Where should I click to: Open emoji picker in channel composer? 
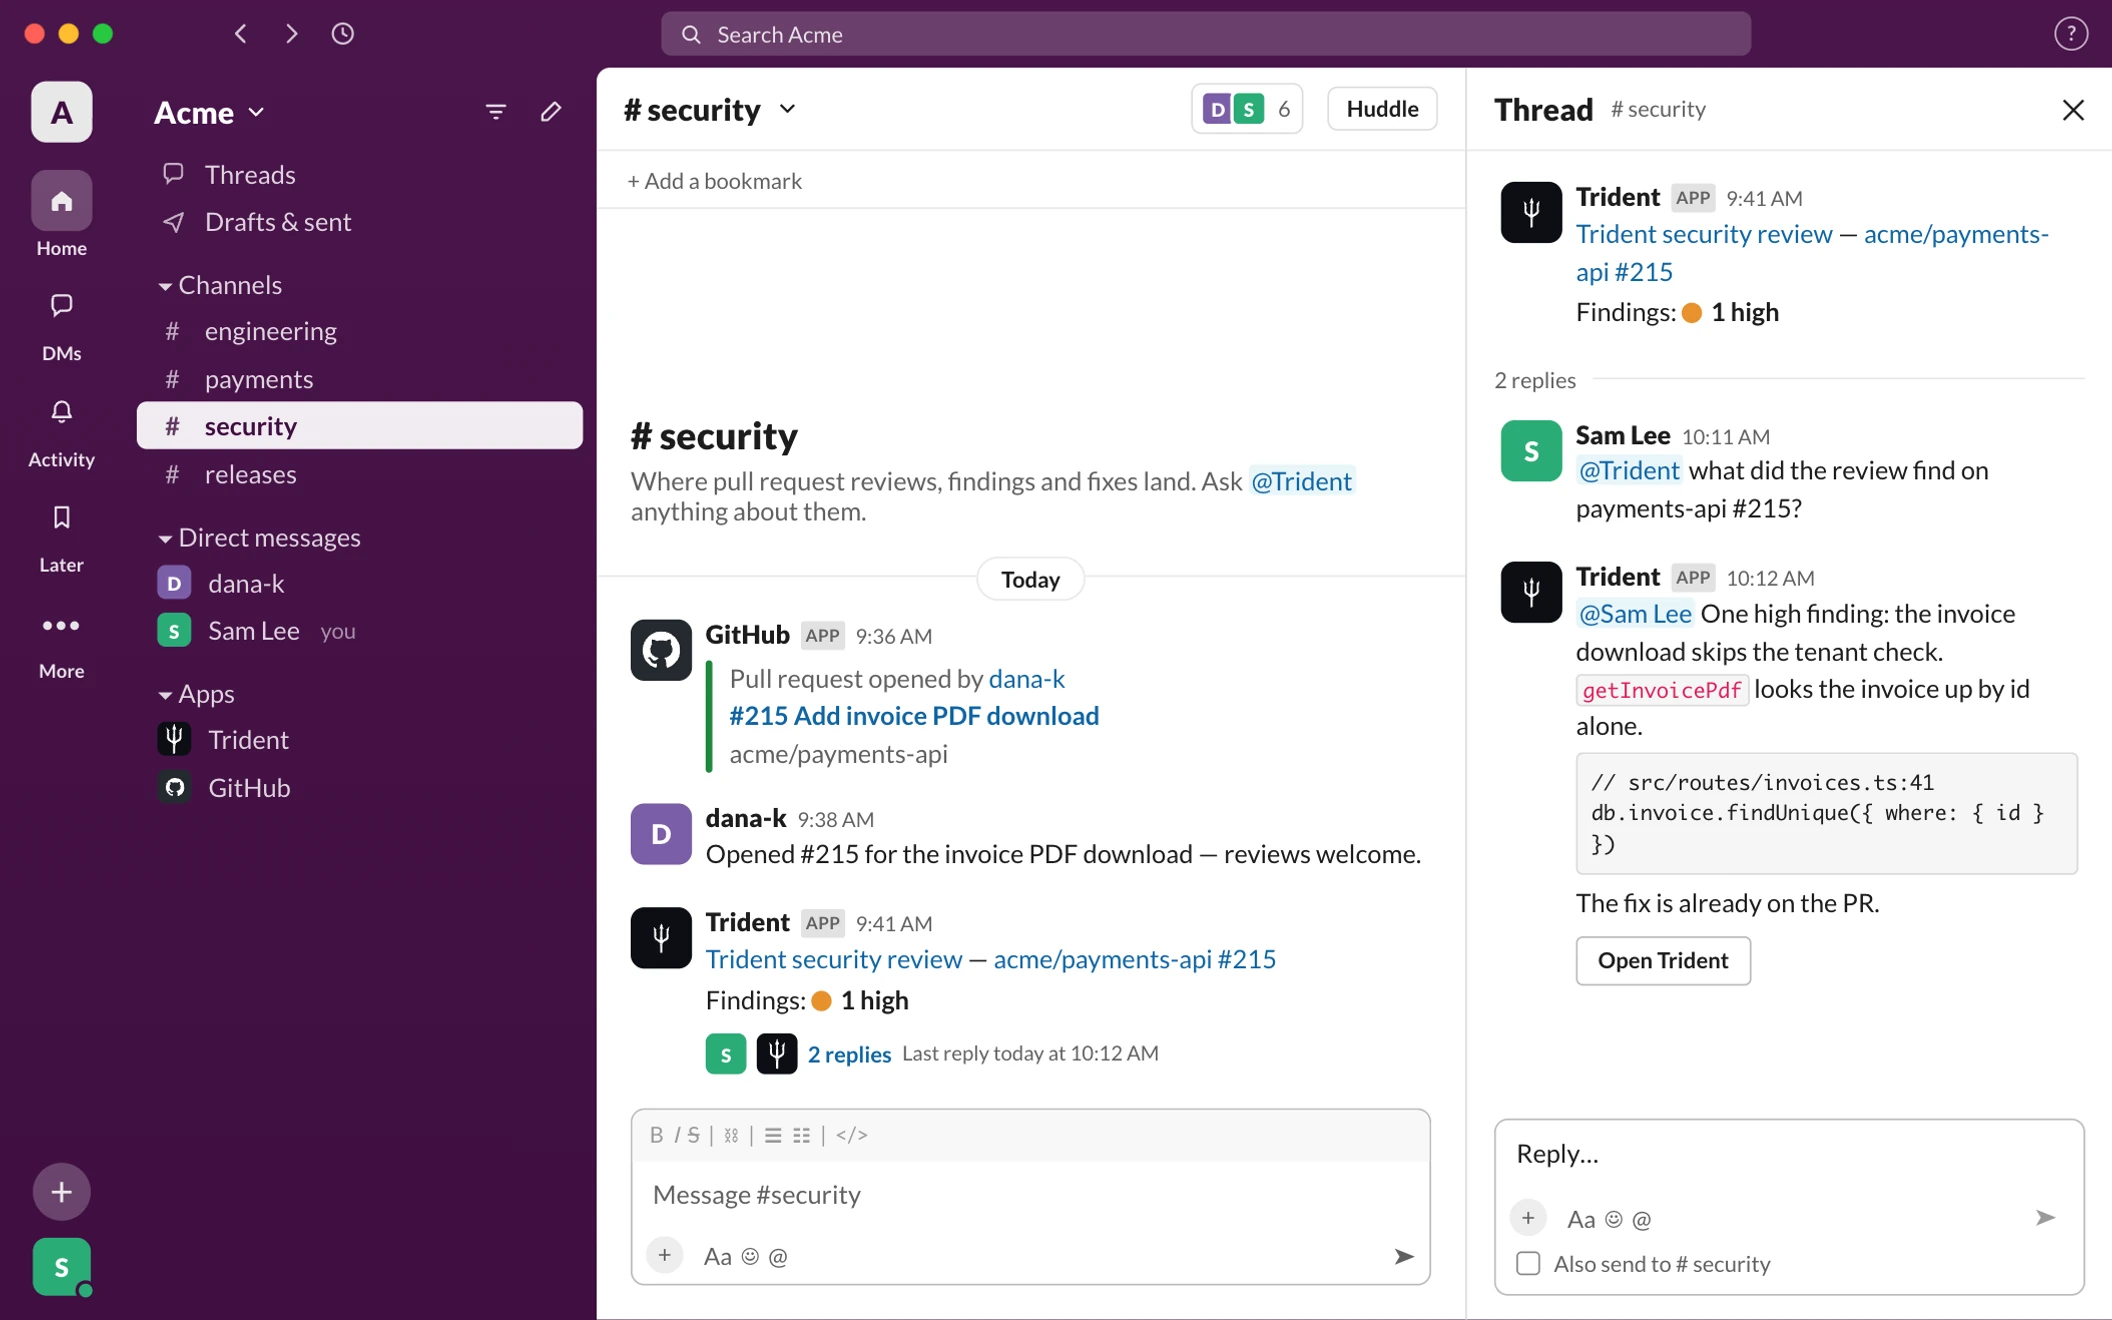[x=750, y=1257]
